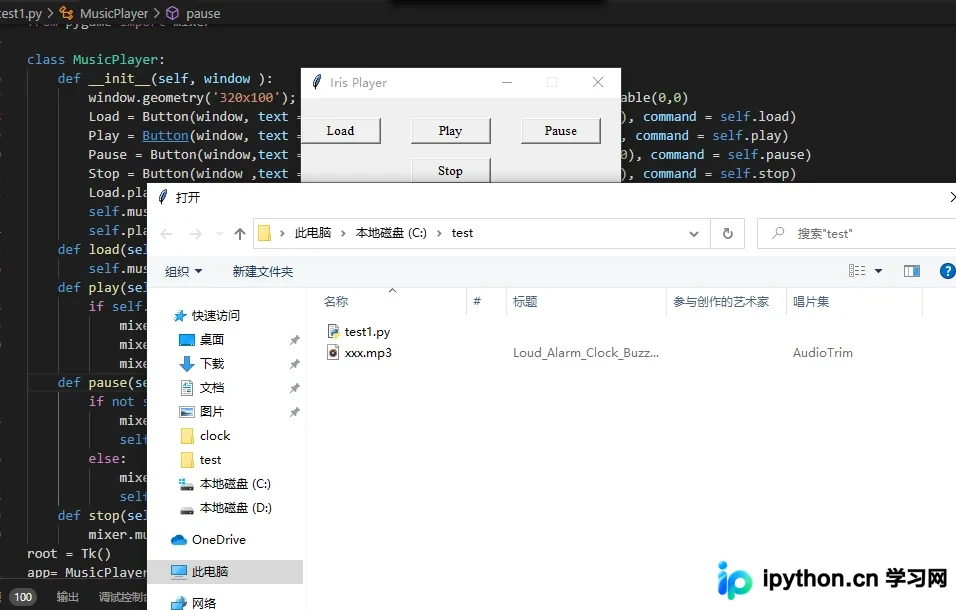Image resolution: width=956 pixels, height=610 pixels.
Task: Click the Load button in Iris Player
Action: point(341,131)
